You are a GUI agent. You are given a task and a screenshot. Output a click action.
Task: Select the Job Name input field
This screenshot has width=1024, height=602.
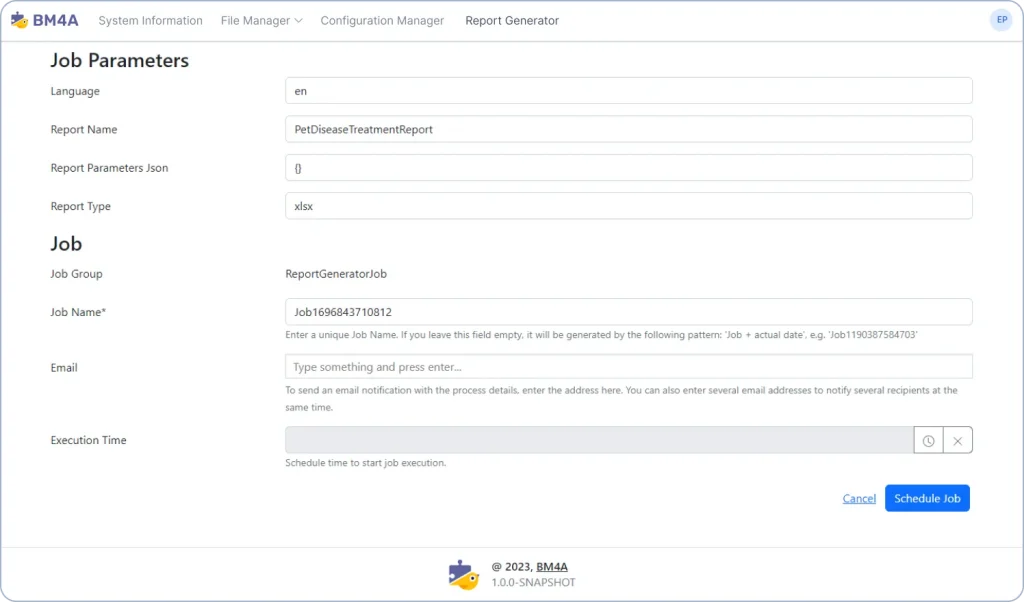[x=628, y=312]
